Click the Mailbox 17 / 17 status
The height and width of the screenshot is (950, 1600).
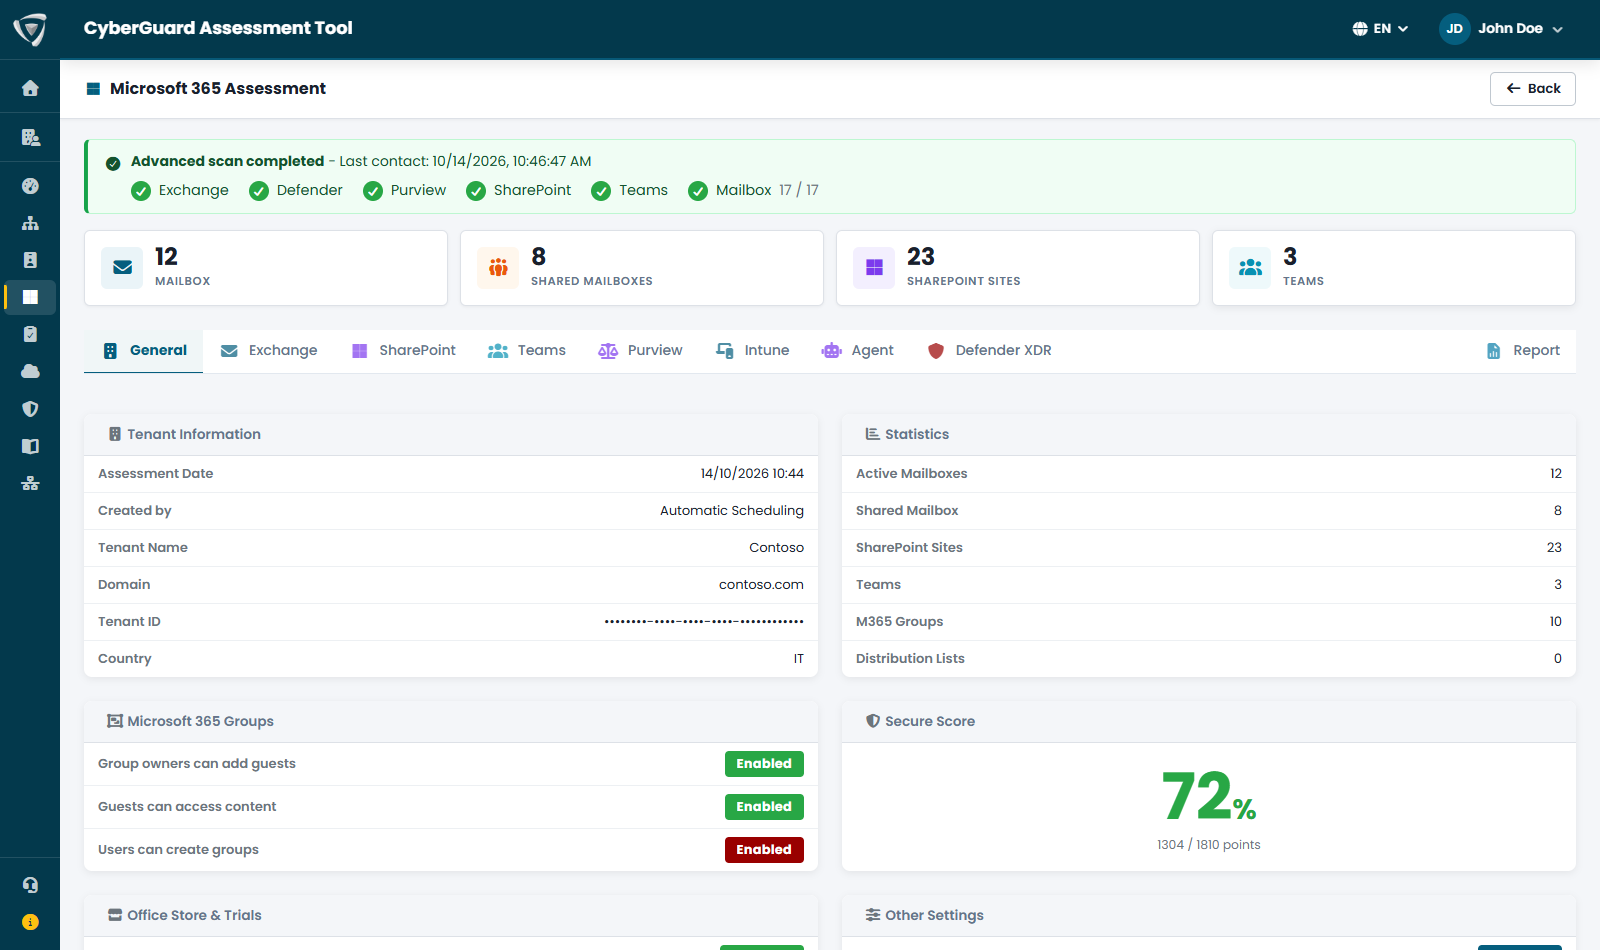pyautogui.click(x=754, y=191)
